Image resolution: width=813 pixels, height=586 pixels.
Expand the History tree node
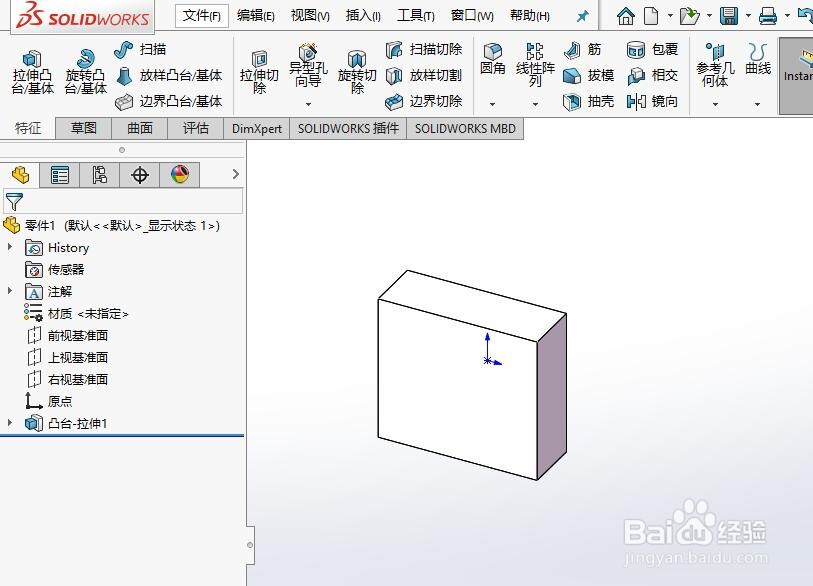[10, 247]
